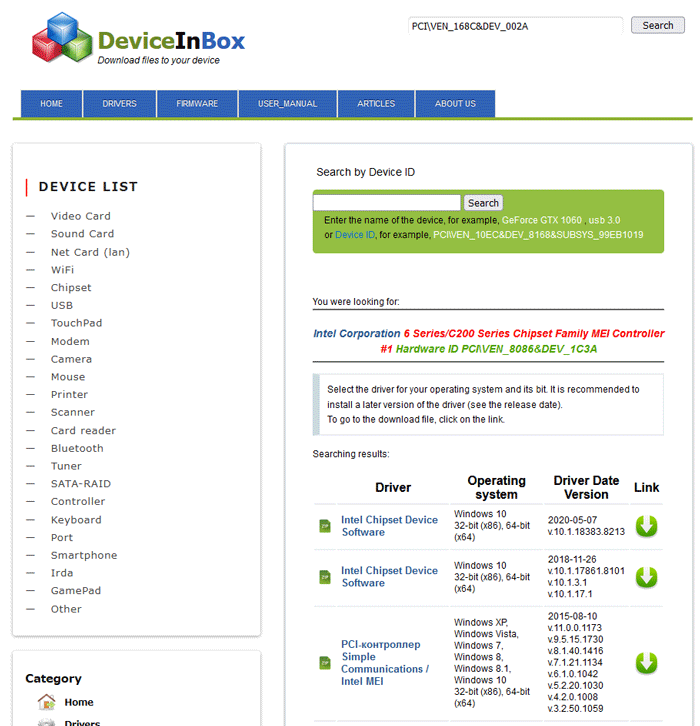Click the GeForce GTX 1060 example text

pos(542,220)
